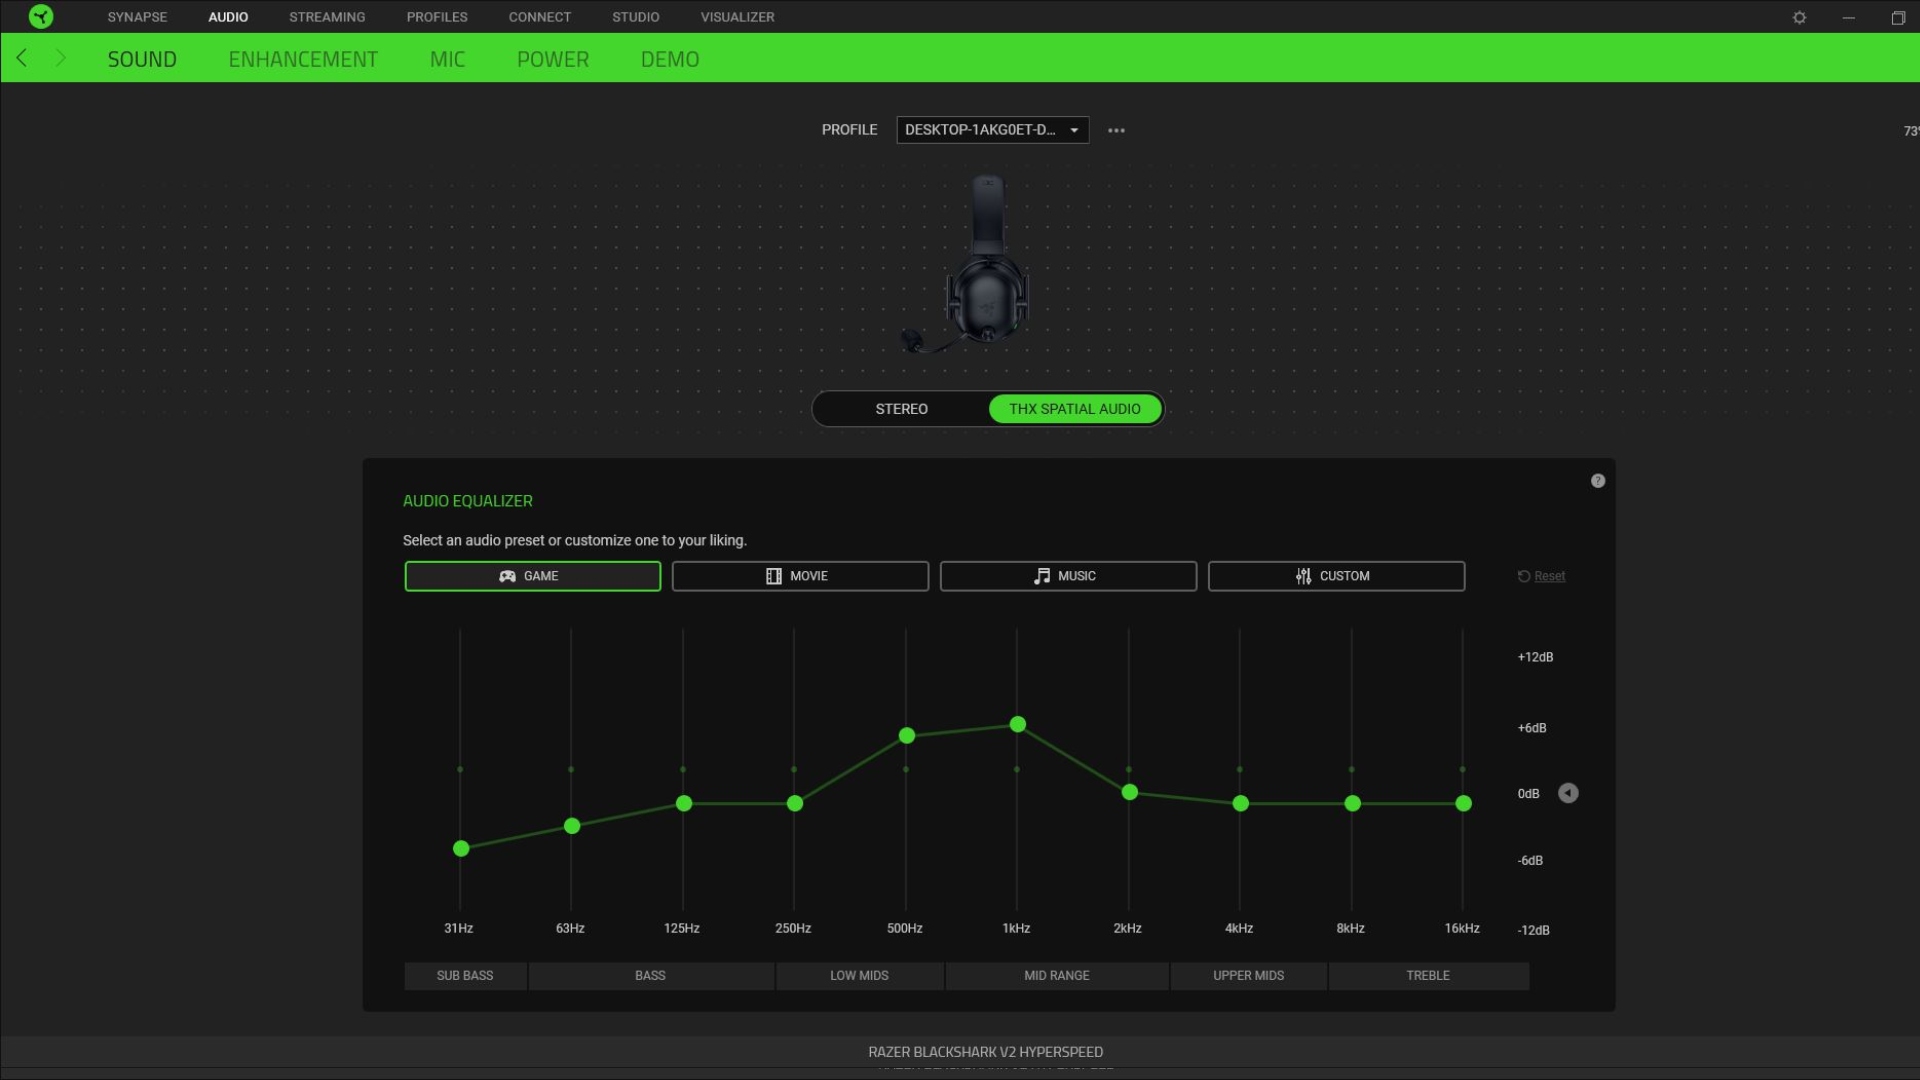
Task: Go back with the left arrow
Action: click(x=22, y=58)
